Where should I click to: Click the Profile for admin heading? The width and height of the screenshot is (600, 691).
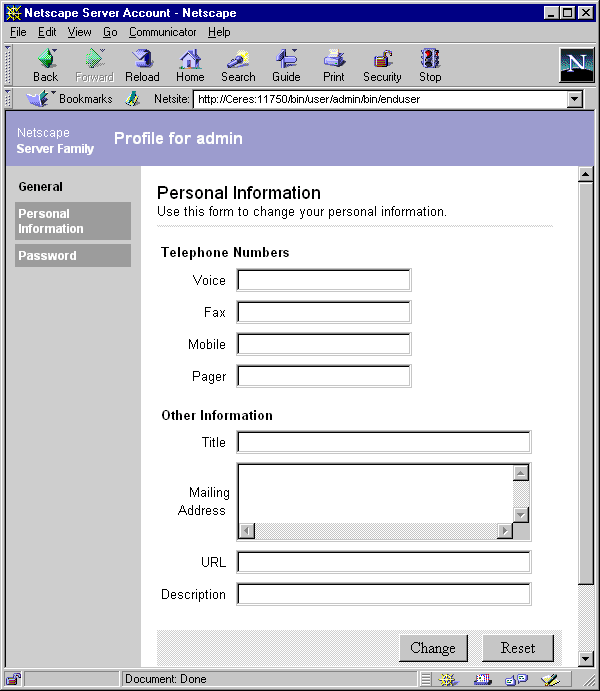[x=178, y=138]
